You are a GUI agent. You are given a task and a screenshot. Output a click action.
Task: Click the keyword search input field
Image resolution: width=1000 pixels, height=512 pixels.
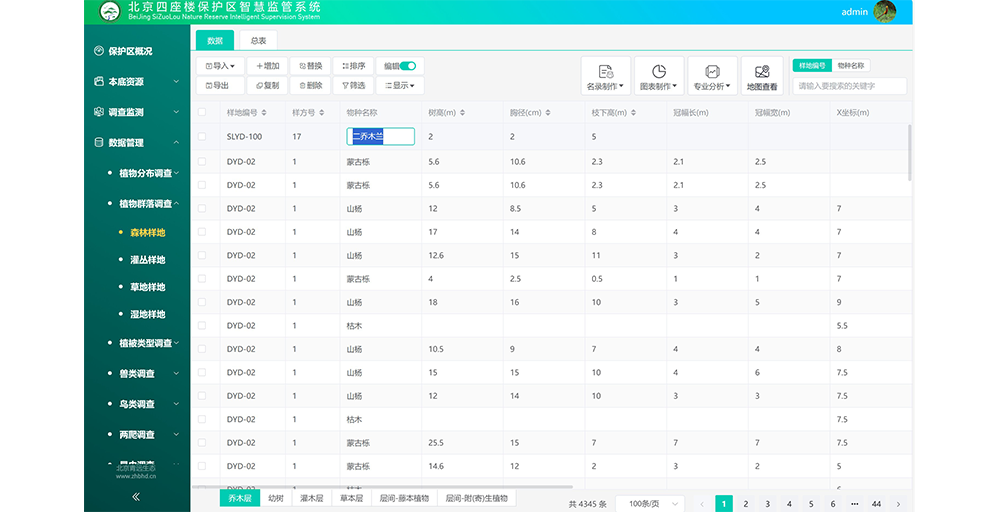[x=849, y=86]
